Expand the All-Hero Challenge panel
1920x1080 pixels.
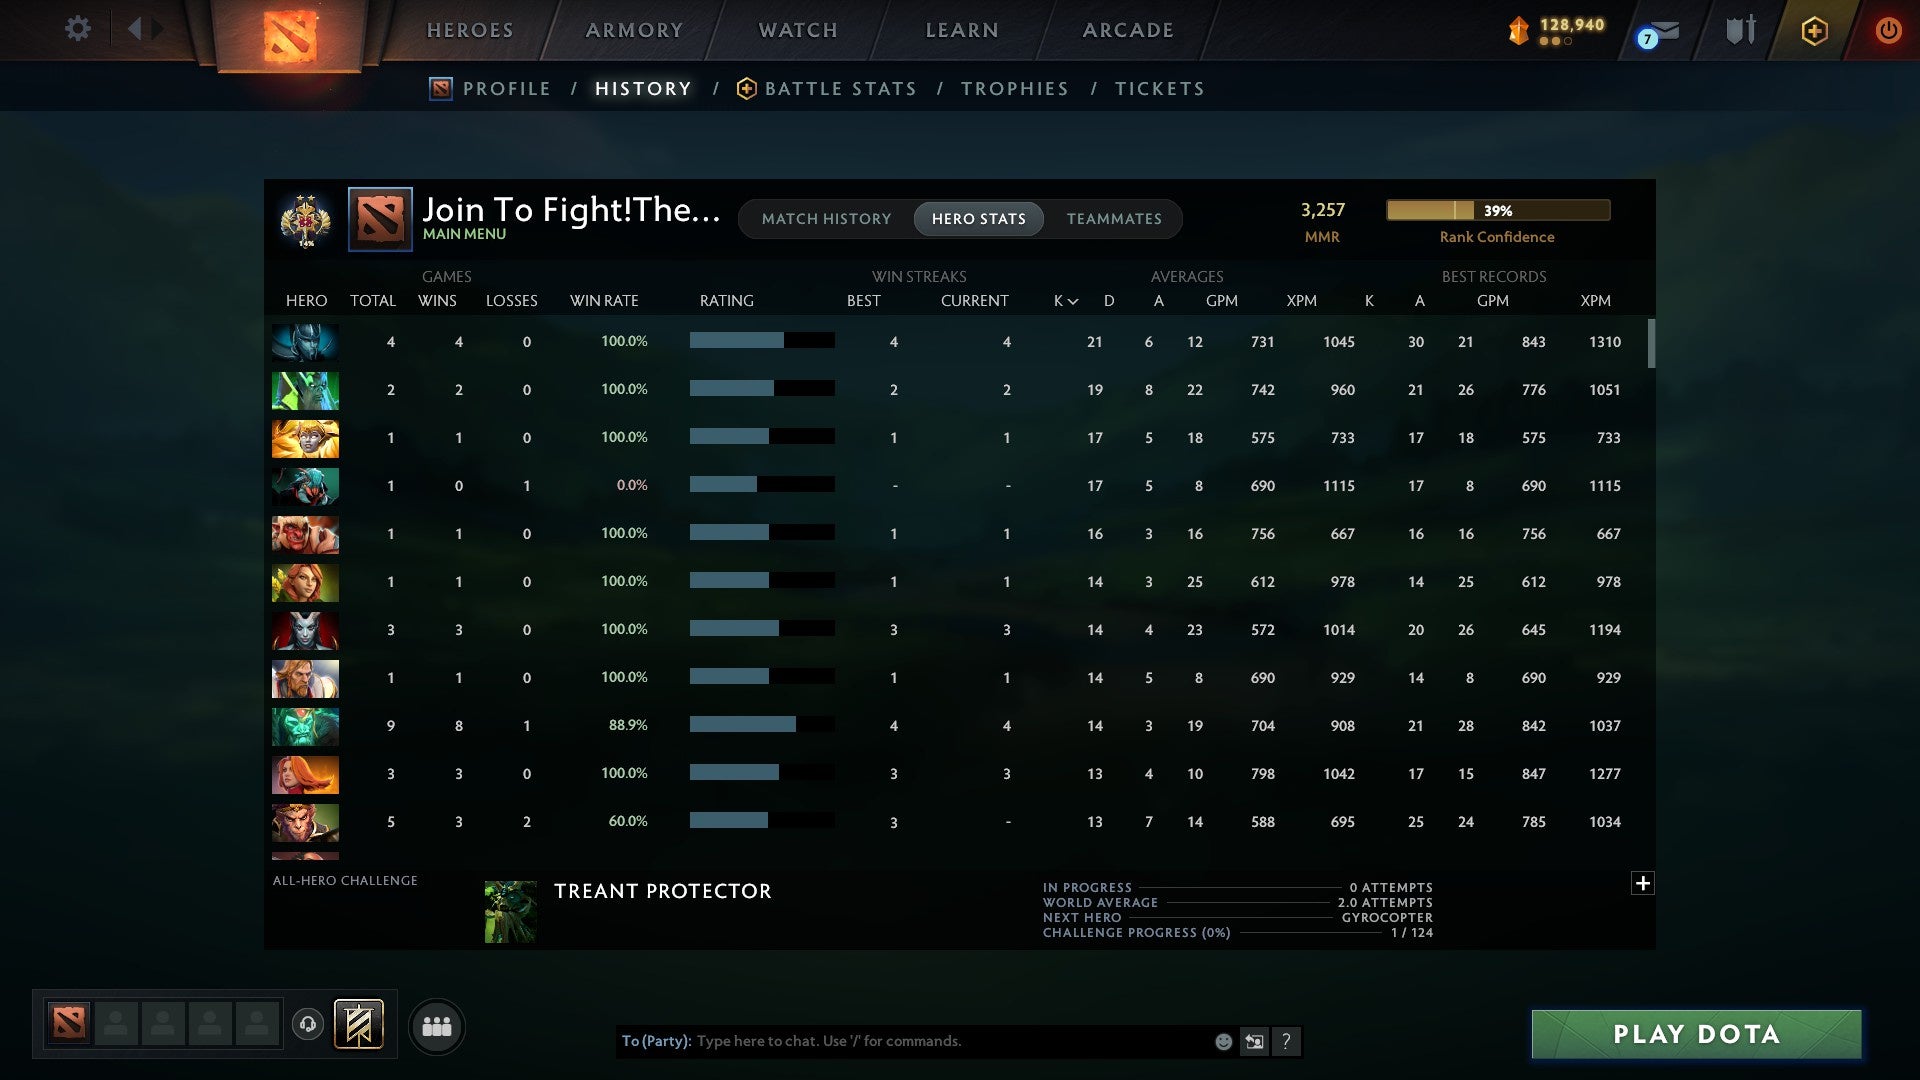point(1643,884)
